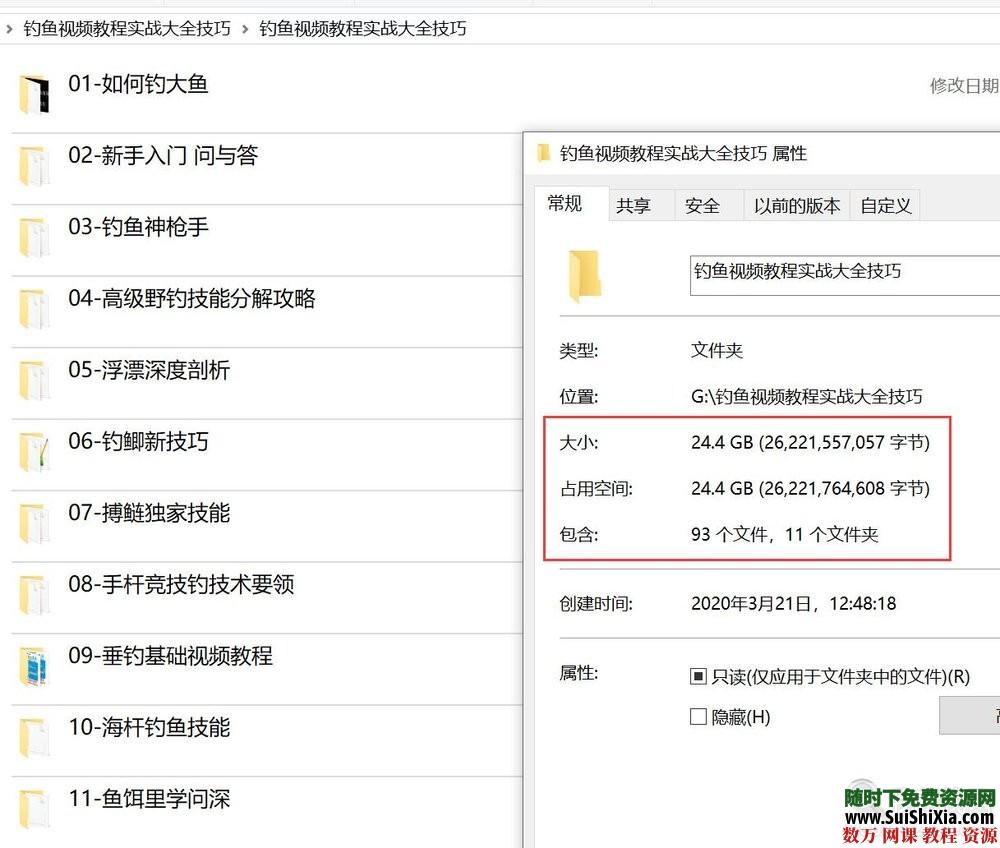Click the "07-搏鲢独家技能" folder icon
The height and width of the screenshot is (848, 1000).
pos(33,523)
